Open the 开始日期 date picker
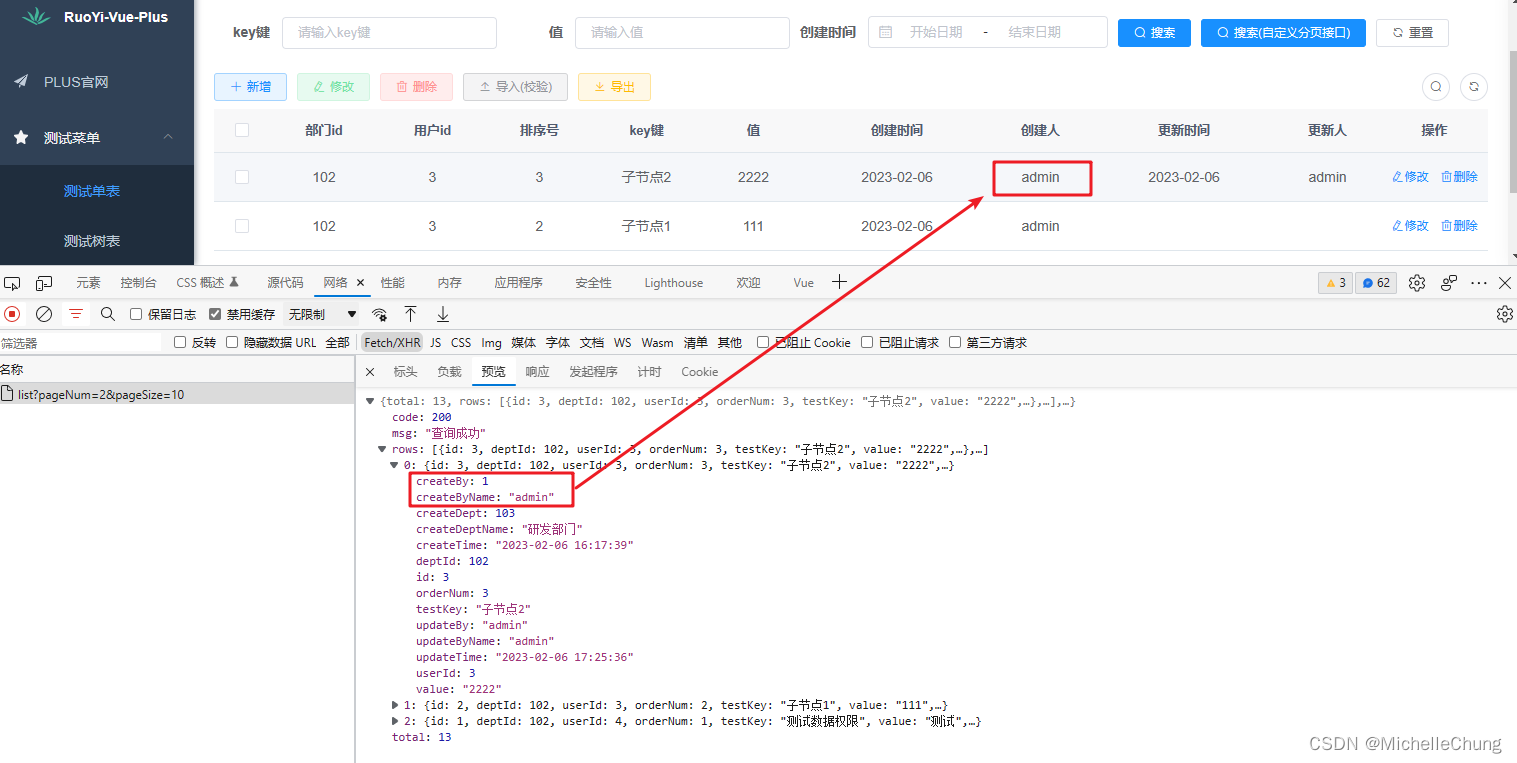1517x763 pixels. coord(936,32)
